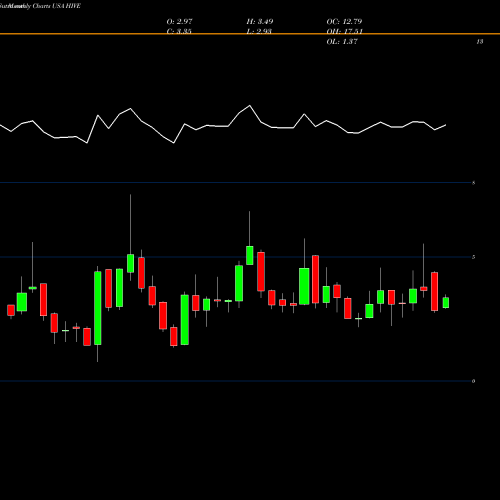Click the 'OL: 1.37' readout

coord(342,41)
